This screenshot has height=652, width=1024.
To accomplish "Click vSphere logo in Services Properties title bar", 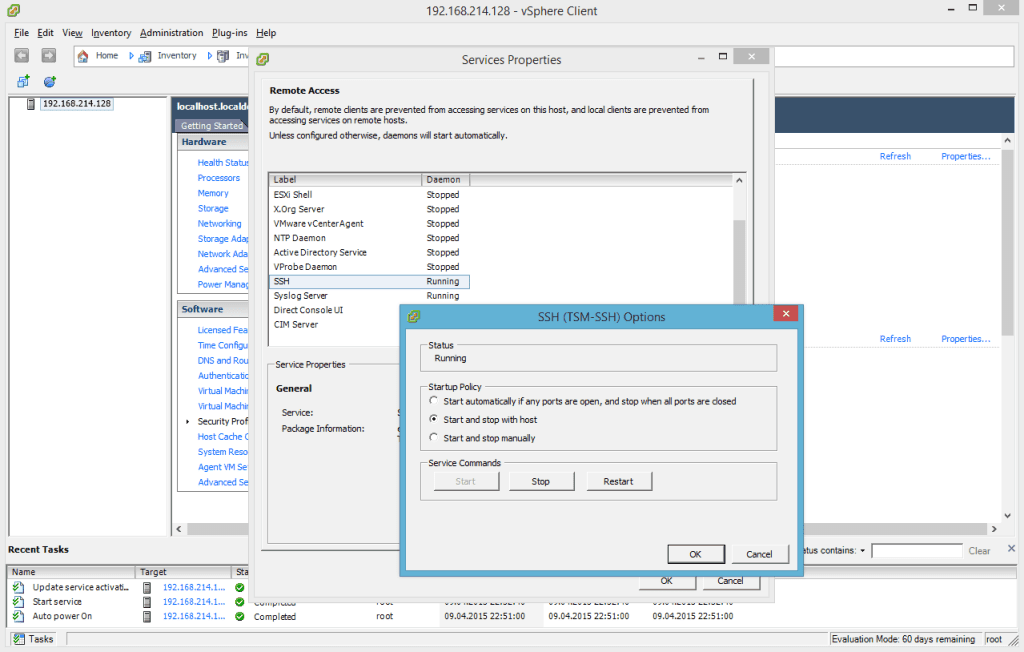I will [263, 59].
